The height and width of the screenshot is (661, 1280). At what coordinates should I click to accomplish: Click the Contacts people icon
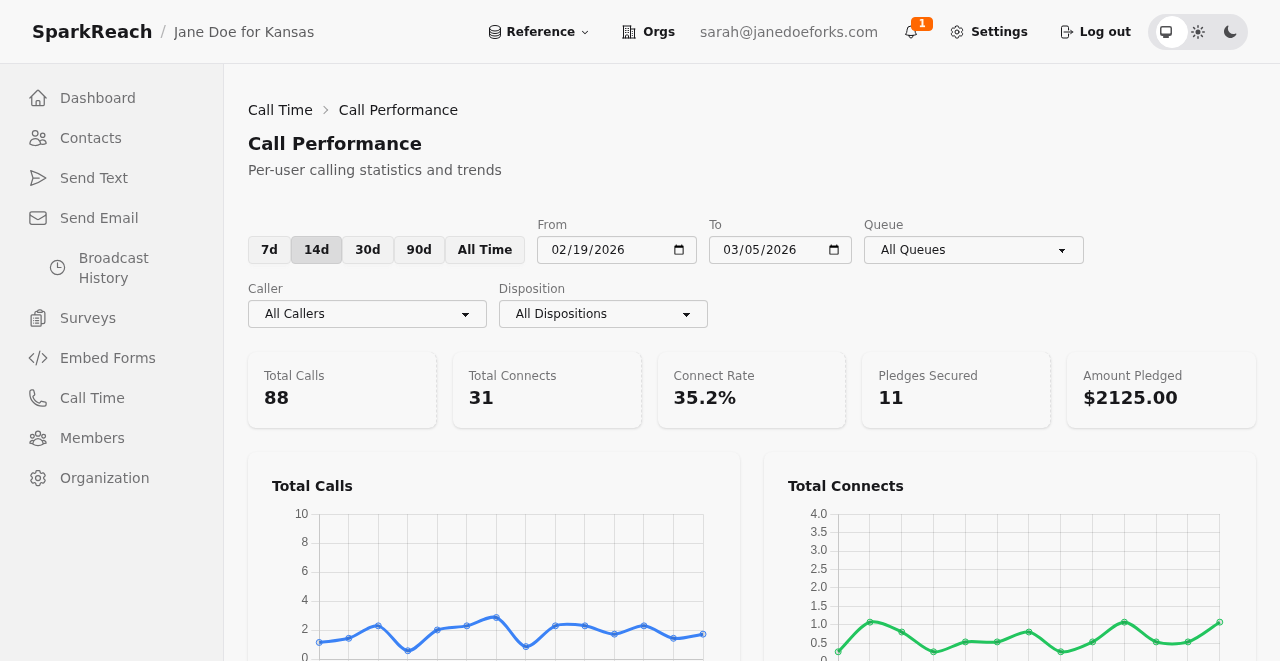[38, 138]
